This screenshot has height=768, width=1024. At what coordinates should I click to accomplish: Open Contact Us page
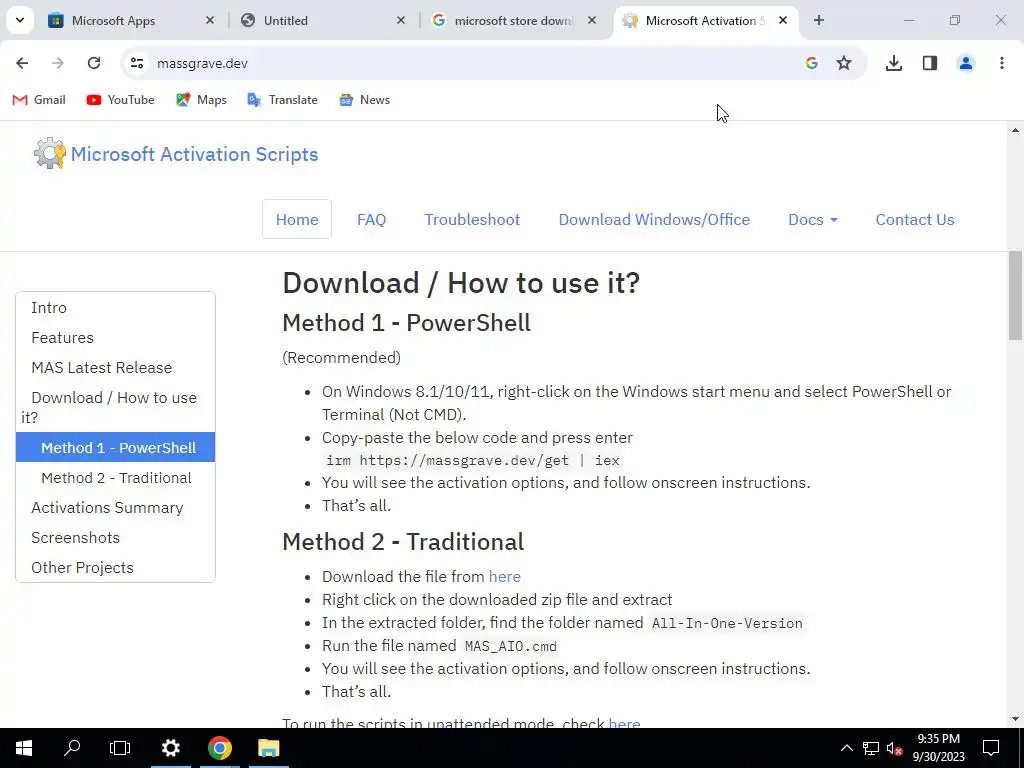click(x=915, y=219)
